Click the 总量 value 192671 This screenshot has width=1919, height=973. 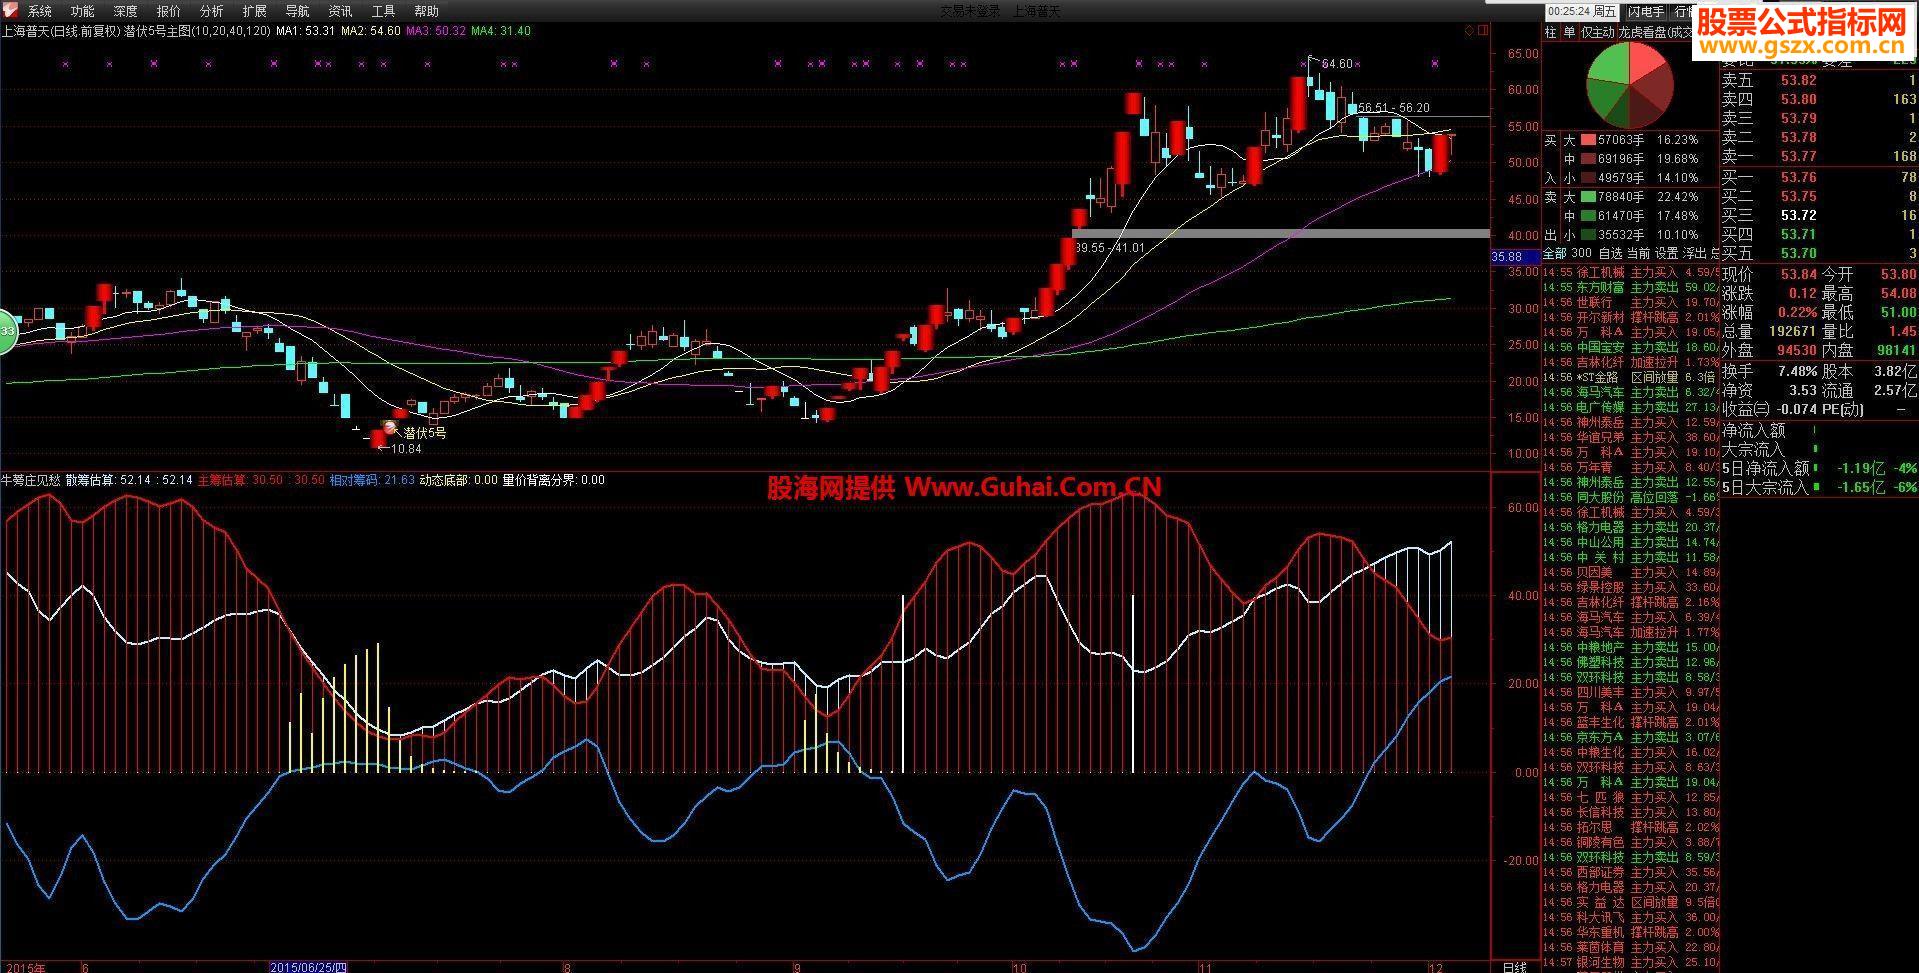click(x=1791, y=331)
